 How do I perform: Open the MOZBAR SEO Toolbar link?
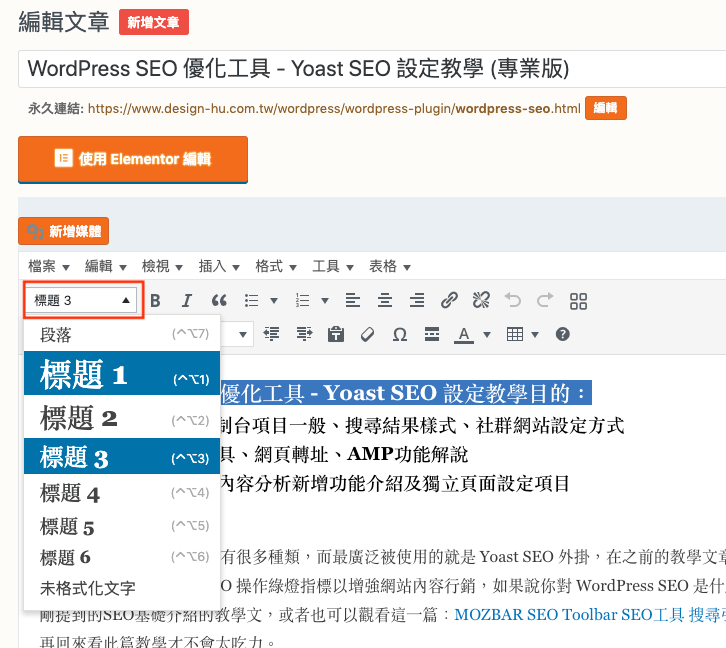pyautogui.click(x=590, y=614)
